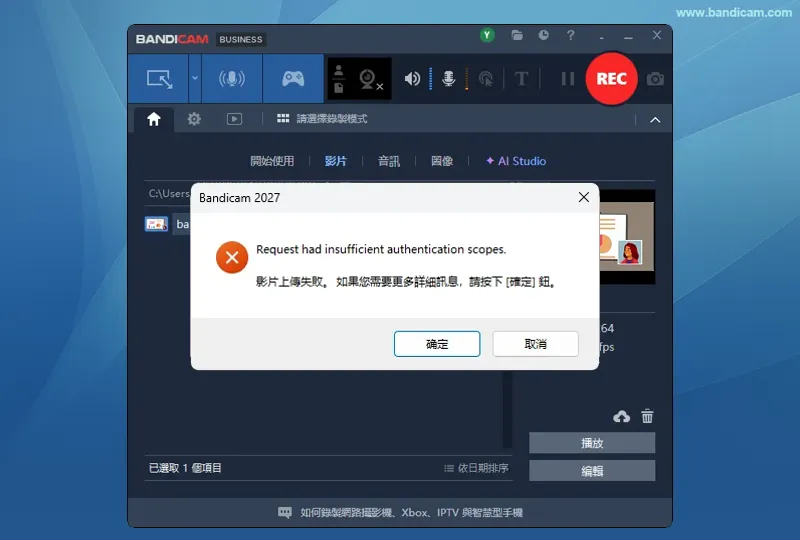Expand the screen recording mode dropdown arrow
800x540 pixels.
tap(195, 79)
